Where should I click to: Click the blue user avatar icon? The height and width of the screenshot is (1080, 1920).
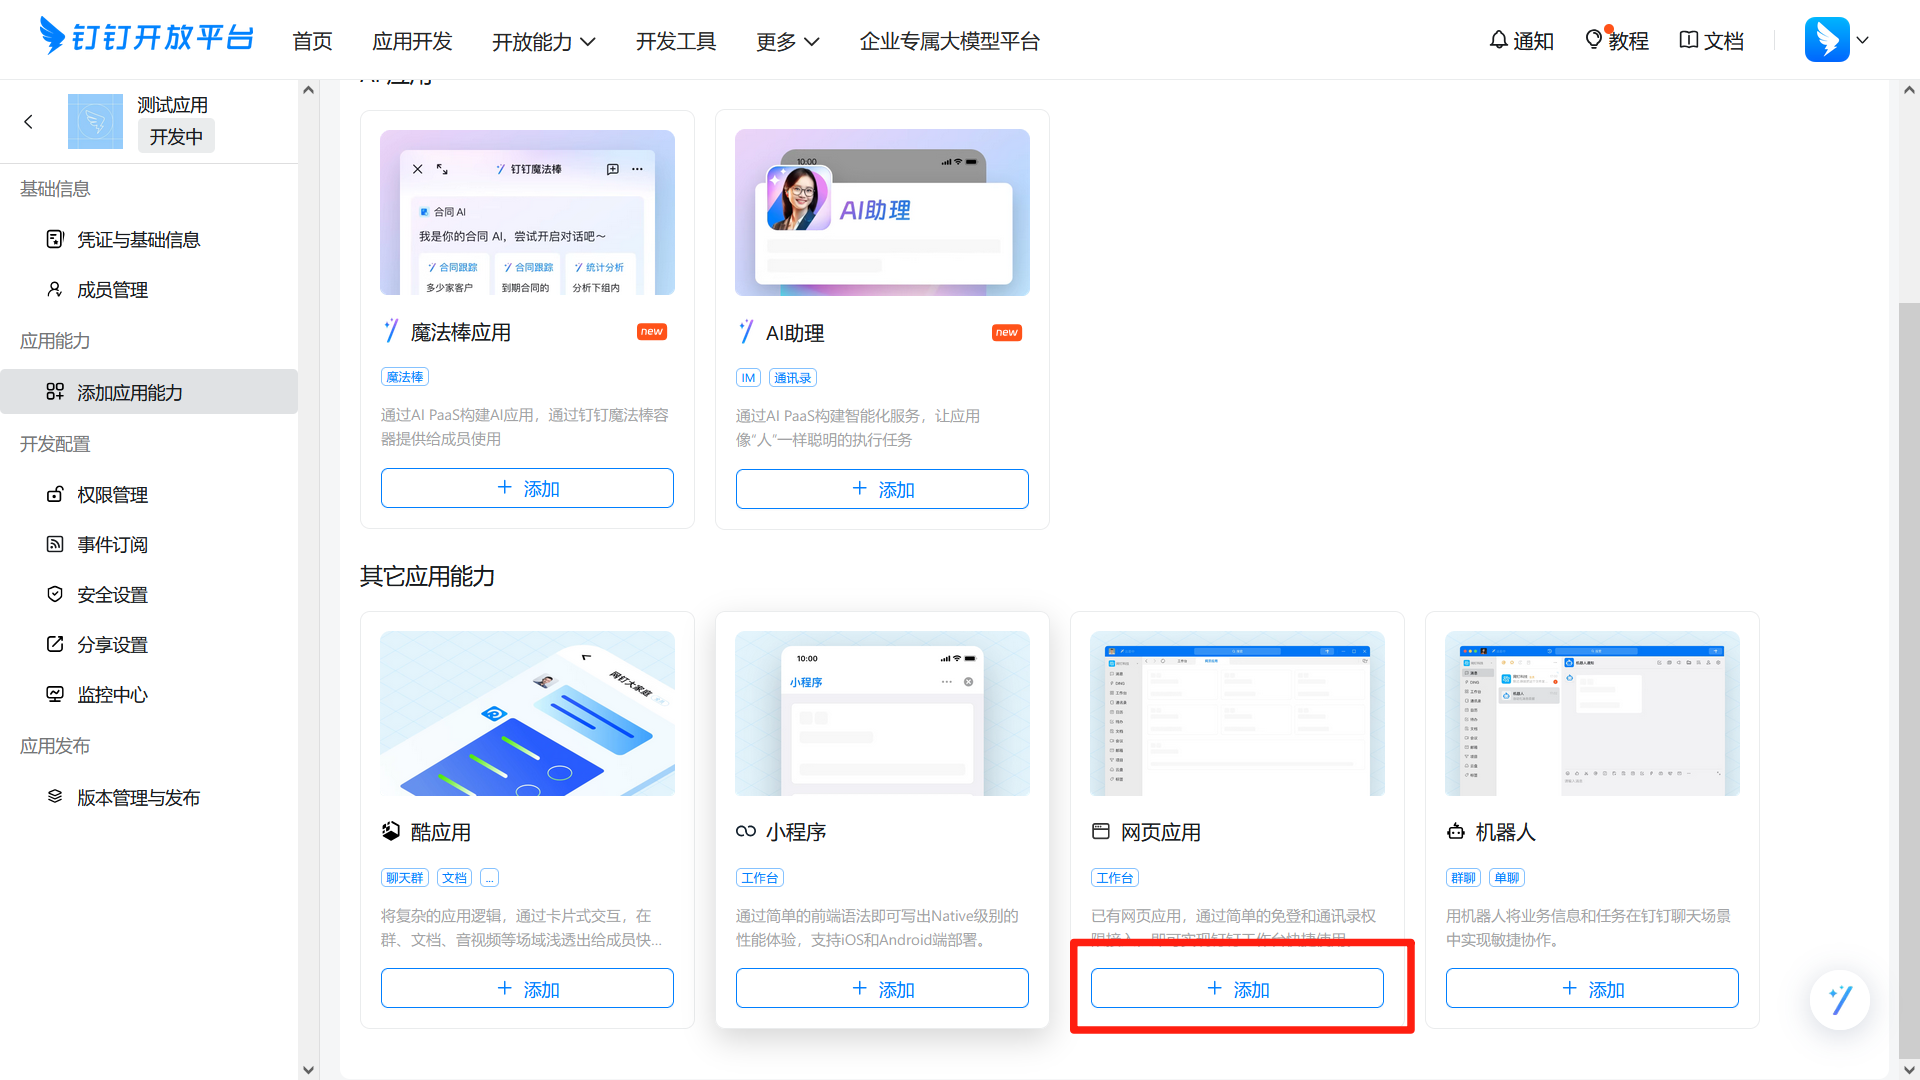tap(1827, 40)
